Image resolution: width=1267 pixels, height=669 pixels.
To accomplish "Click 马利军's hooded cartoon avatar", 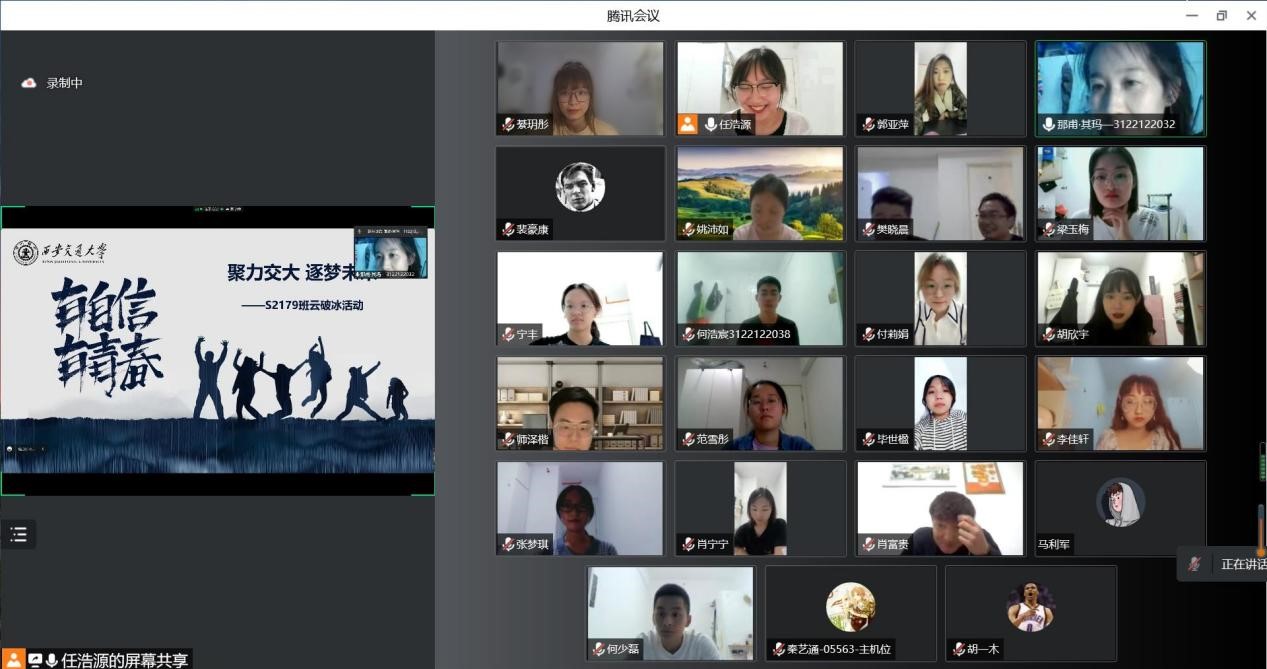I will 1120,503.
